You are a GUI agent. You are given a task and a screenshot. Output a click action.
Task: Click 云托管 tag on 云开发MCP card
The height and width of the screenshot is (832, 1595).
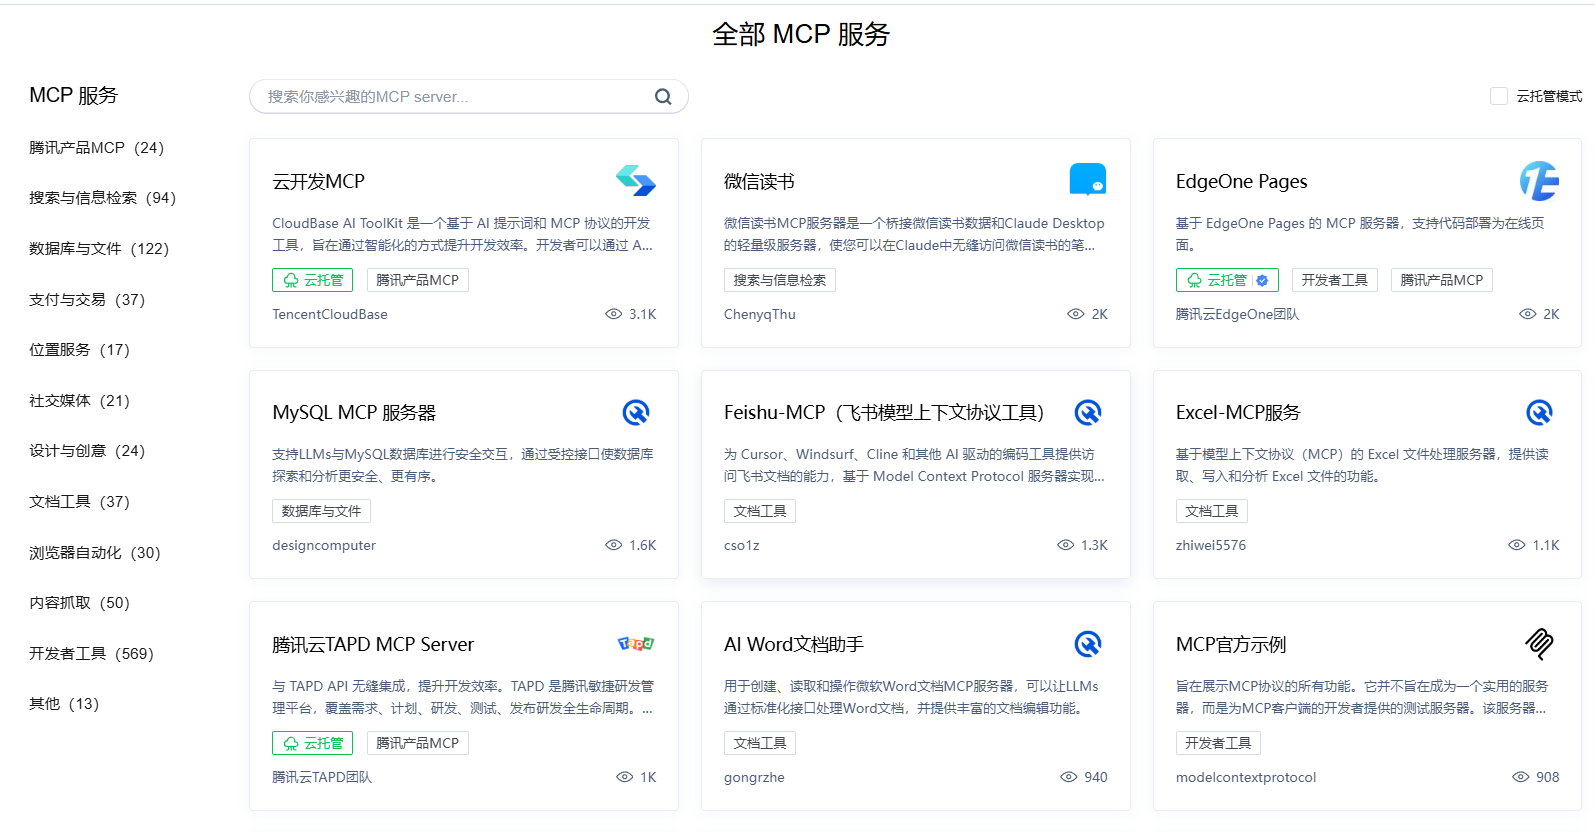[312, 280]
